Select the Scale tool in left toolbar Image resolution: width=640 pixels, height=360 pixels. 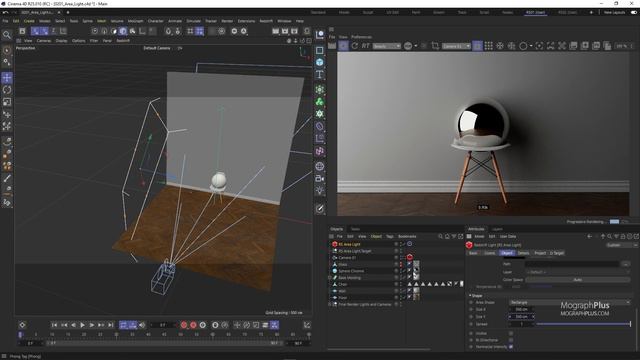pos(7,102)
